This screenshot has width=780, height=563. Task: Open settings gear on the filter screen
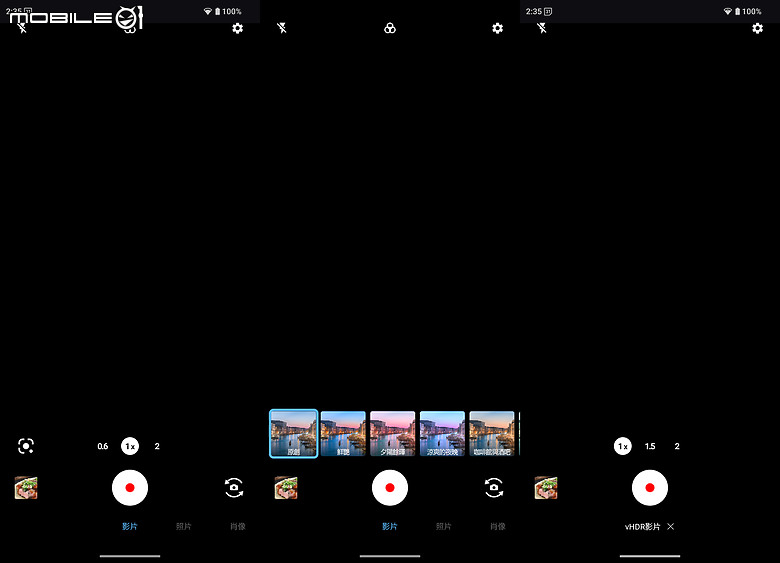(497, 28)
